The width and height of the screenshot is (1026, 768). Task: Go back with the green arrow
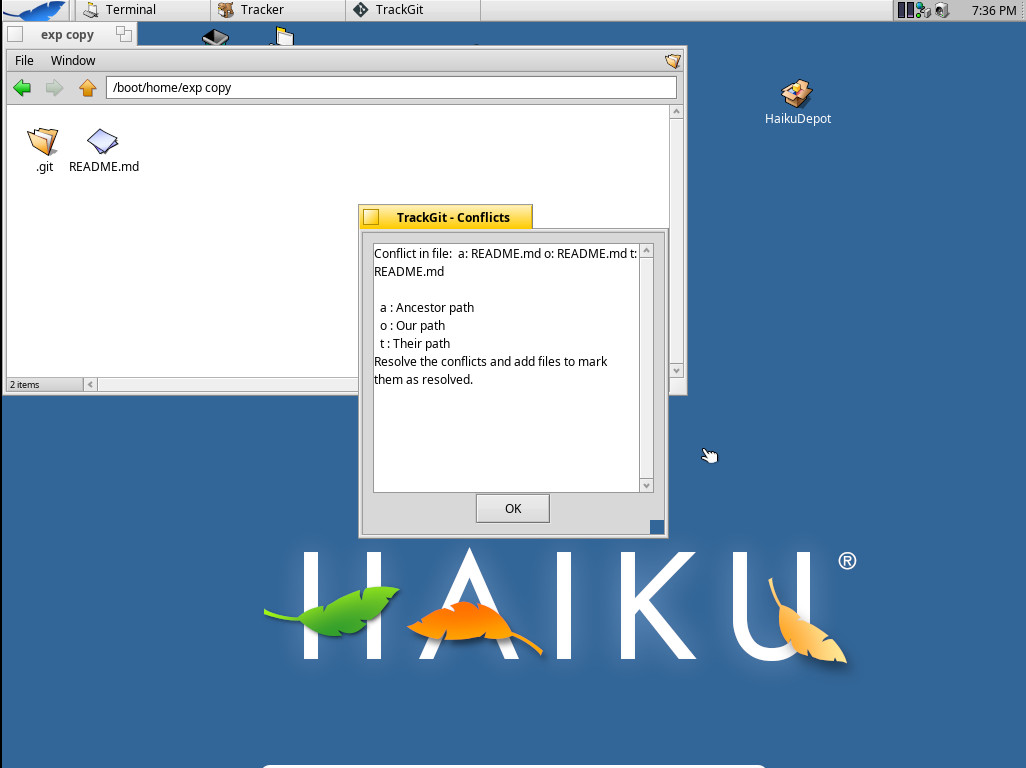(x=22, y=88)
